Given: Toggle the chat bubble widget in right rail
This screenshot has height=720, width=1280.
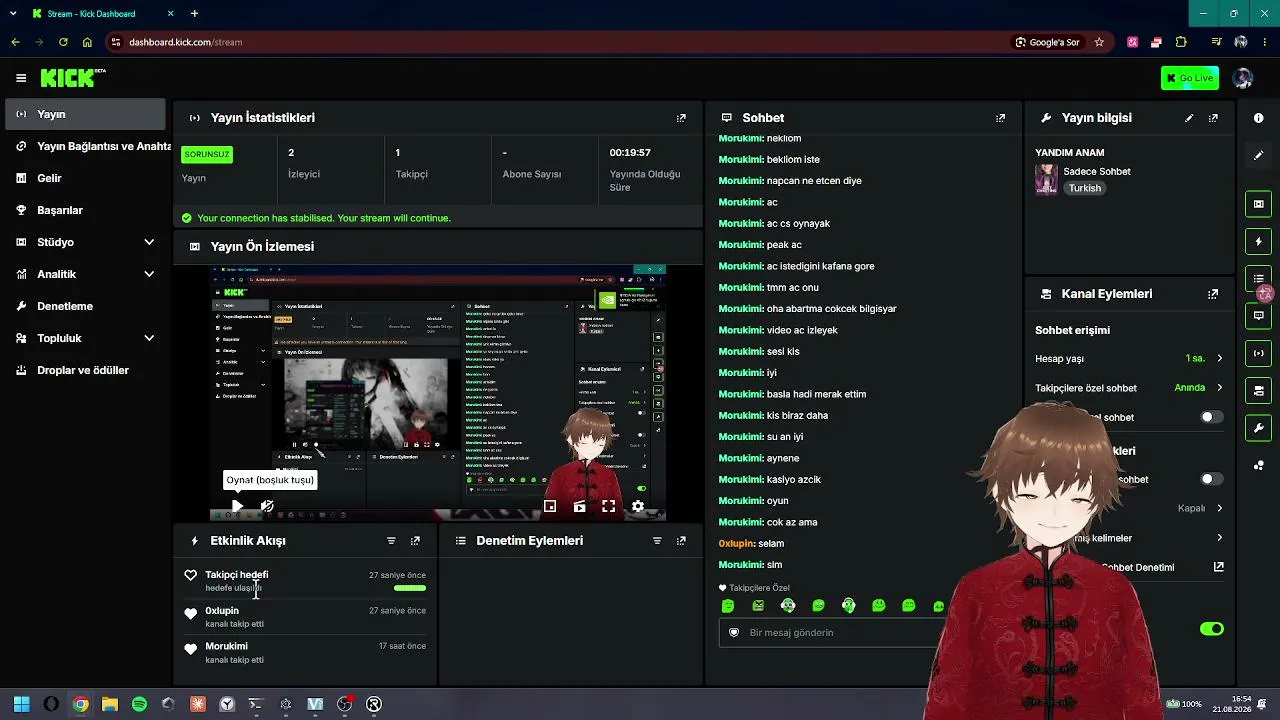Looking at the screenshot, I should (1259, 316).
